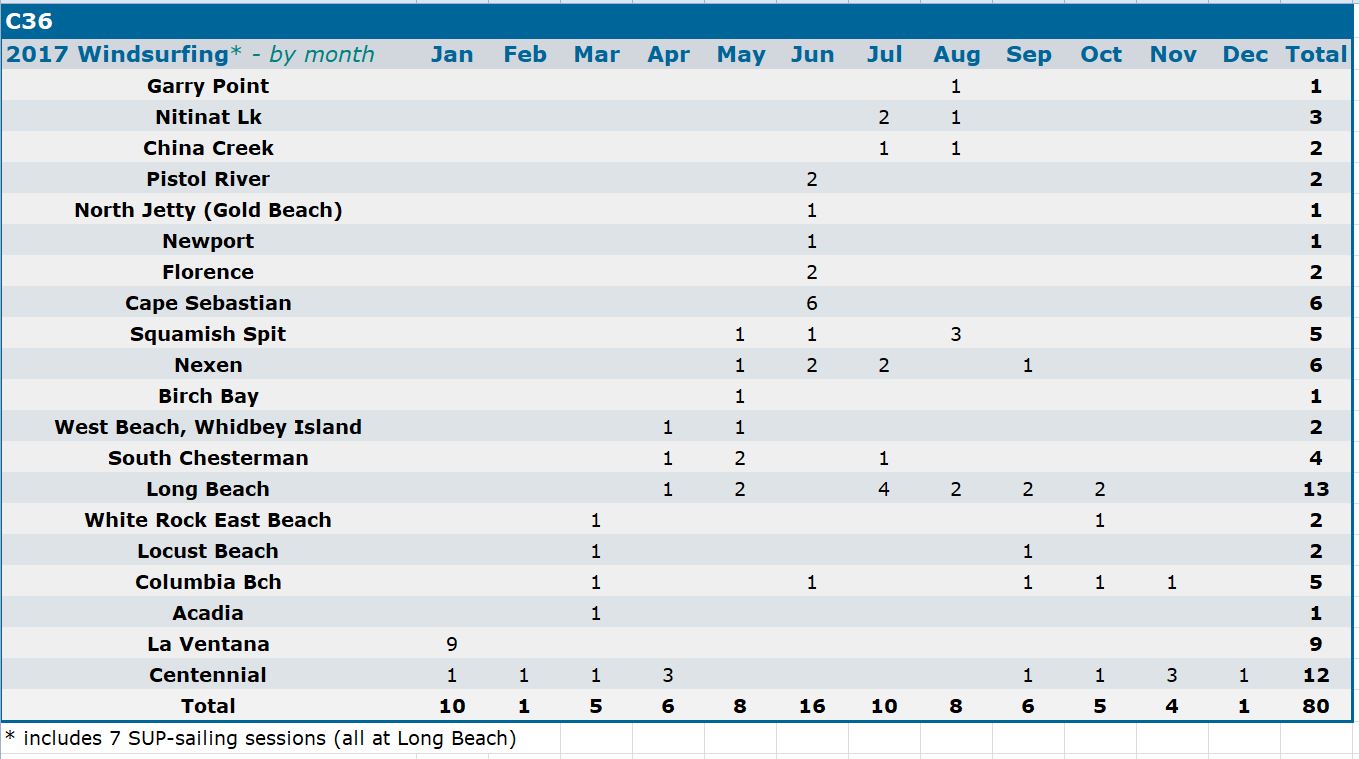Click the Total row label at bottom
1359x759 pixels.
point(208,706)
